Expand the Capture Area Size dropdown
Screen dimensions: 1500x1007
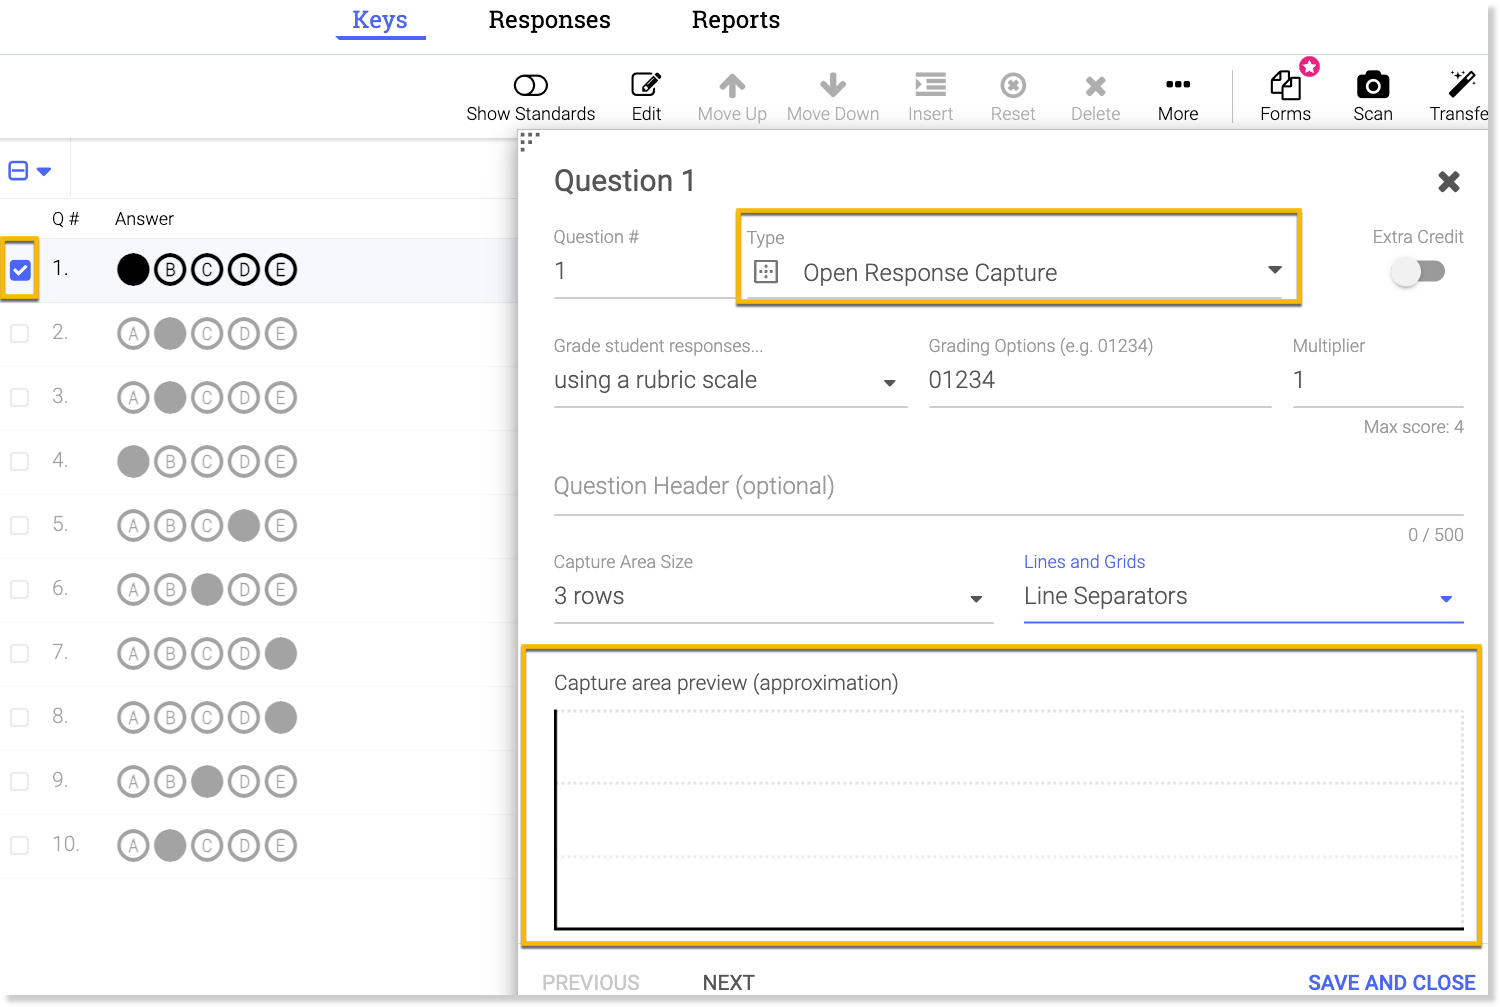[x=772, y=597]
